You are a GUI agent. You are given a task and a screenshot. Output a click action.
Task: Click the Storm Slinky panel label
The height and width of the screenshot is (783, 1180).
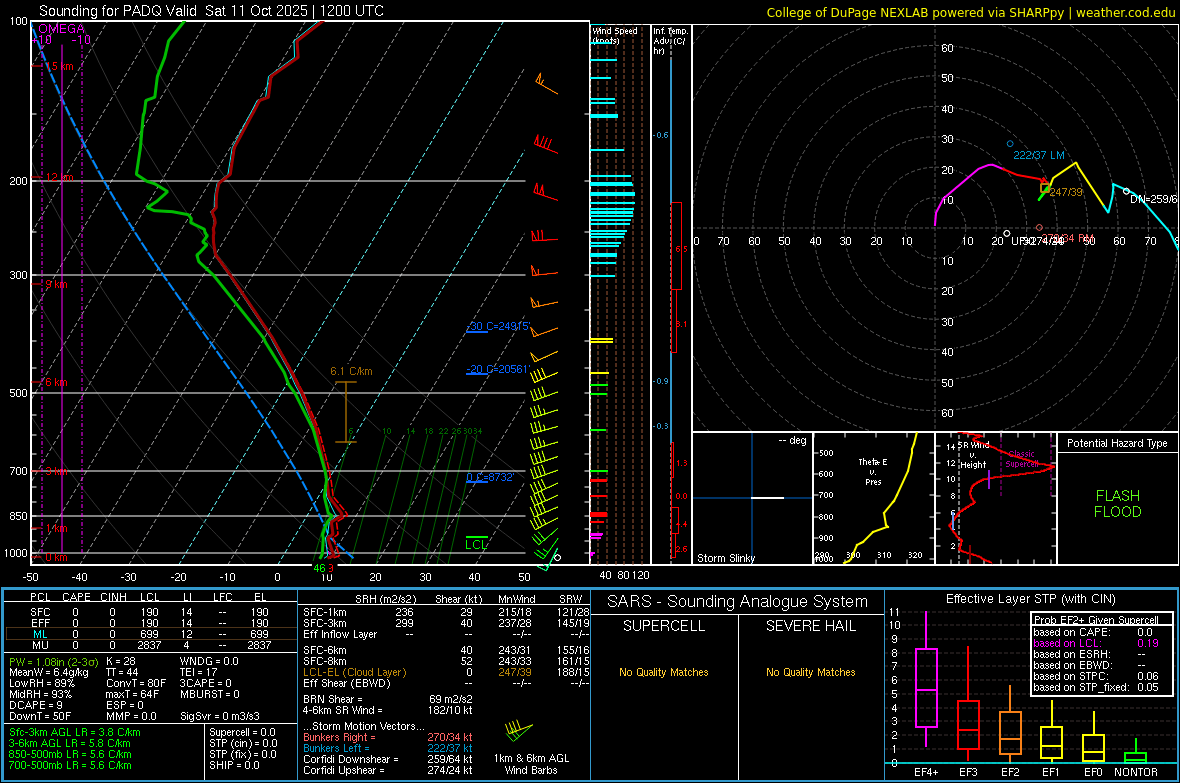pos(725,558)
